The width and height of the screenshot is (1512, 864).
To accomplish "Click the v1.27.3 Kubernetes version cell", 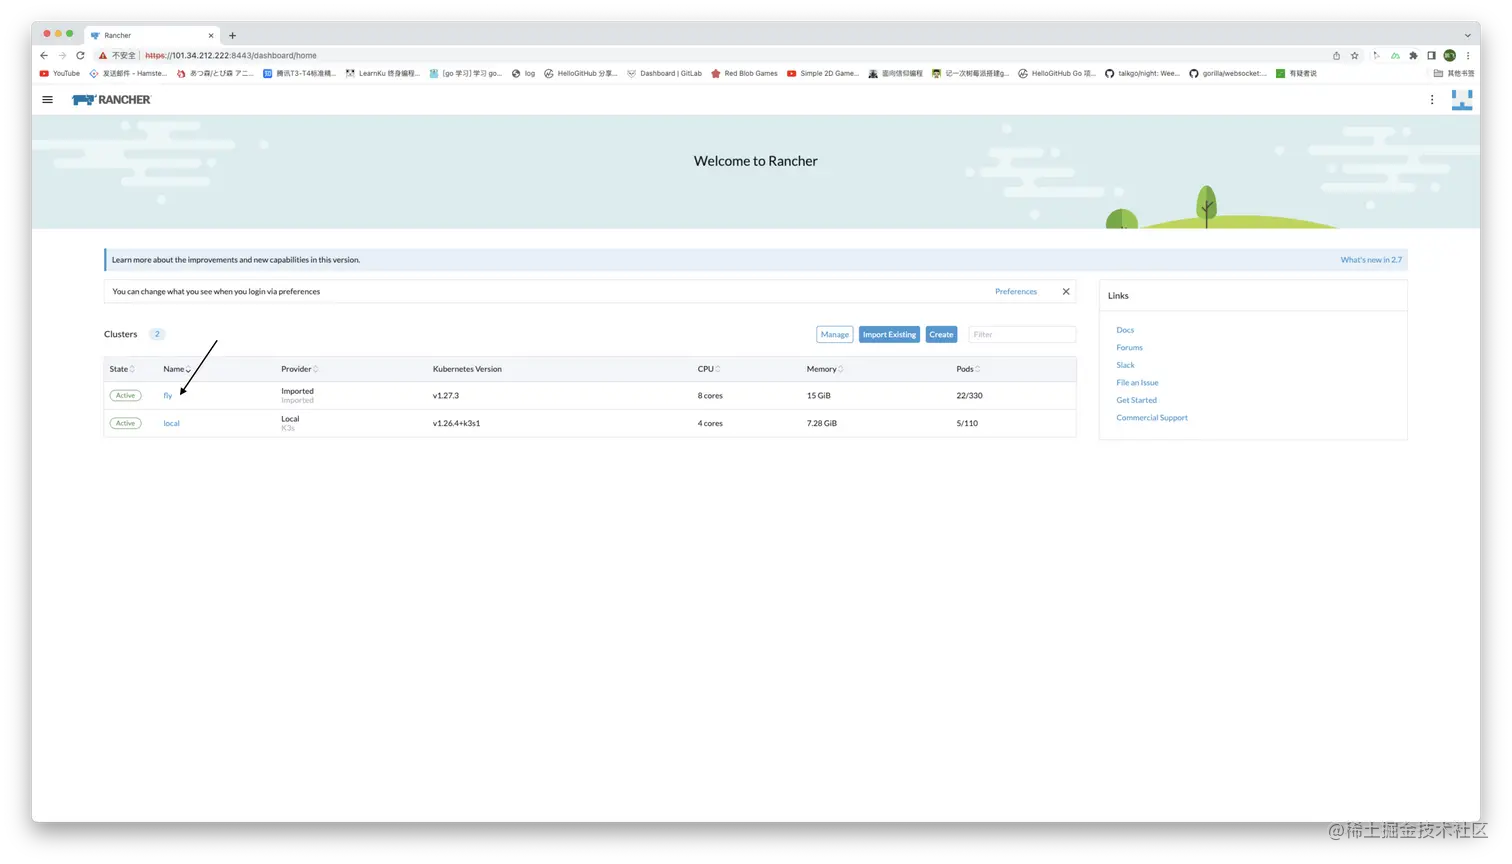I will 446,396.
